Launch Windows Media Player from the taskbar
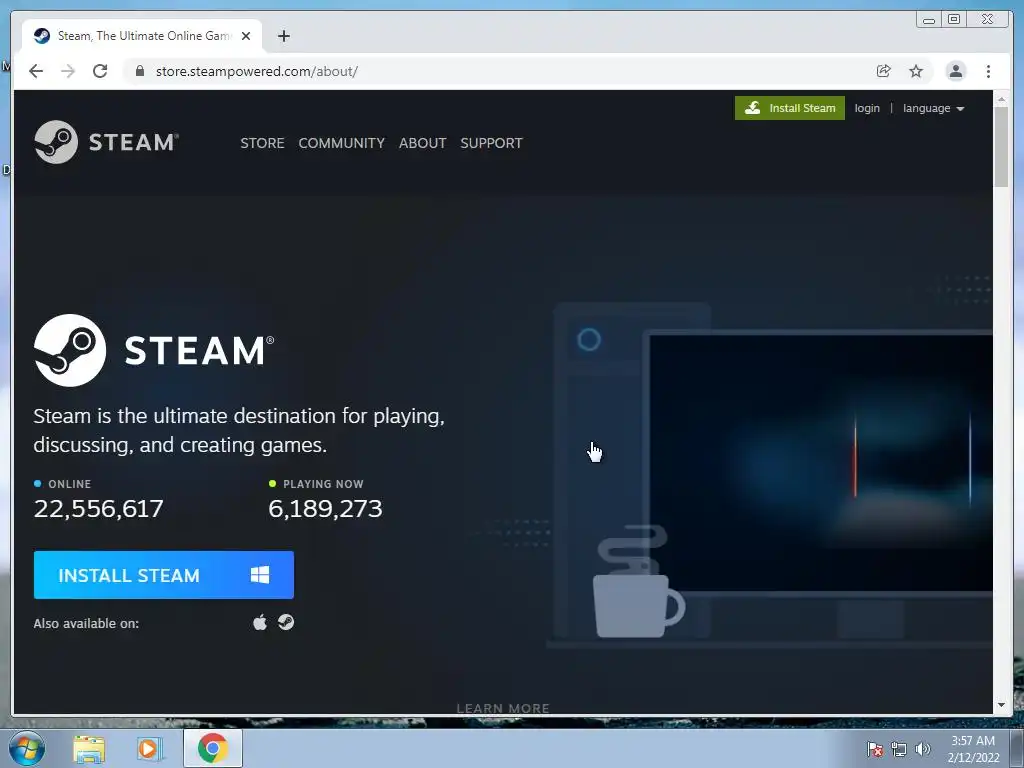 (150, 748)
